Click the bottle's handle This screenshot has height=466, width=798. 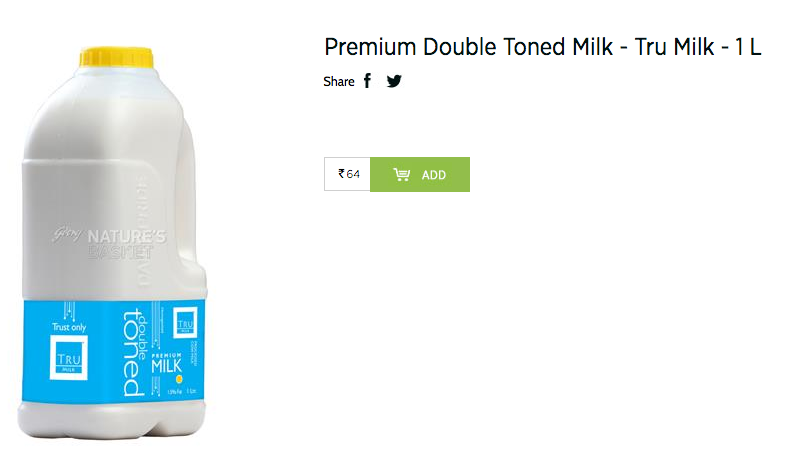click(191, 203)
